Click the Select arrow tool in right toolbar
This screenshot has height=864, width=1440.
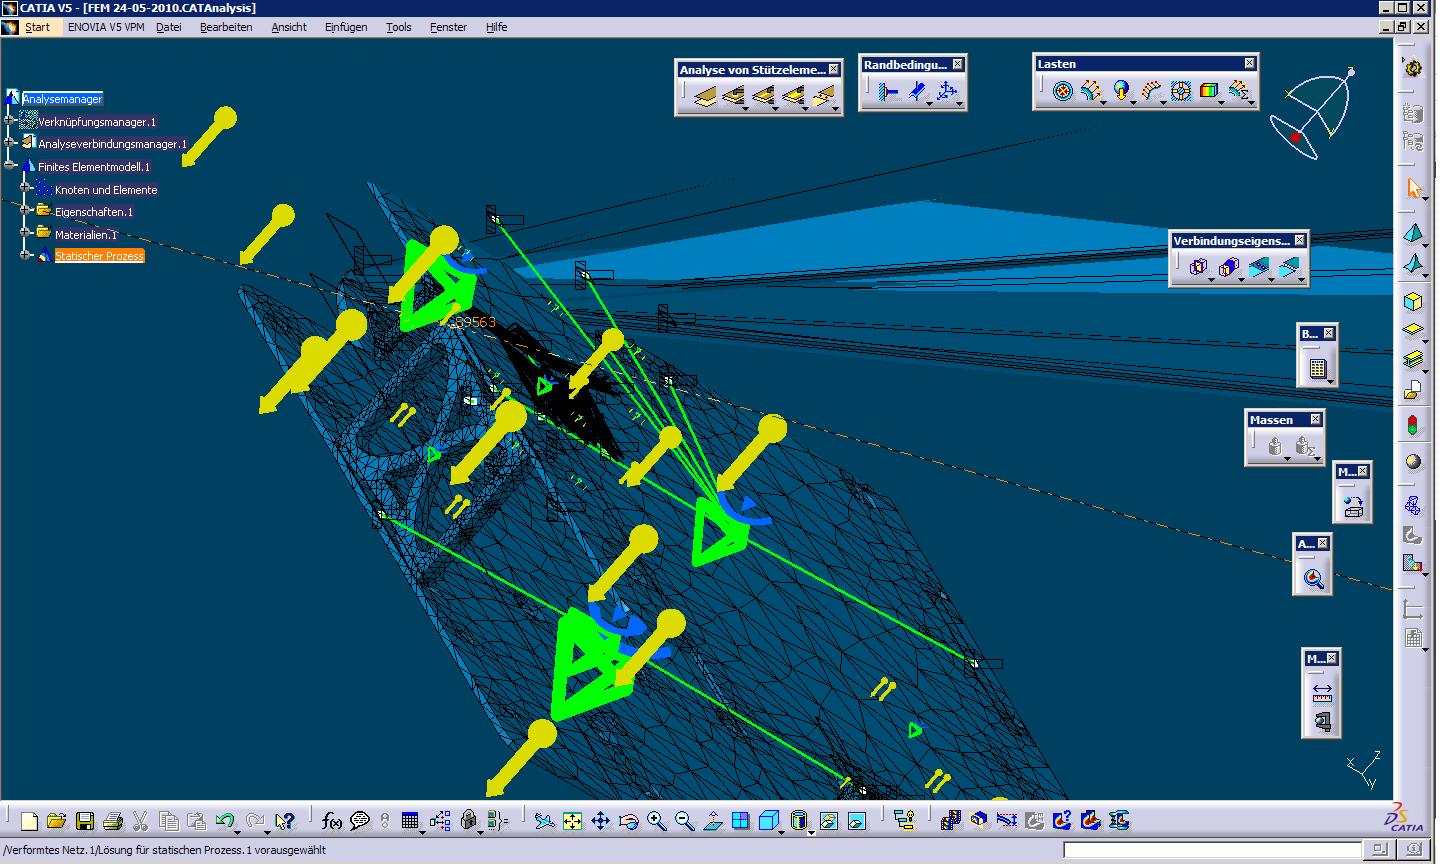click(1413, 187)
